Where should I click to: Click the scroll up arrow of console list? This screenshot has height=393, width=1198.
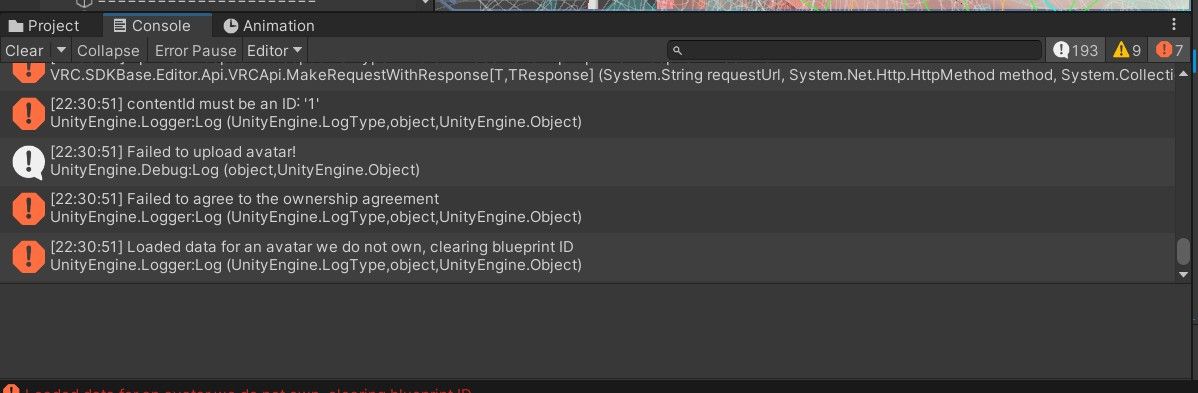tap(1183, 74)
